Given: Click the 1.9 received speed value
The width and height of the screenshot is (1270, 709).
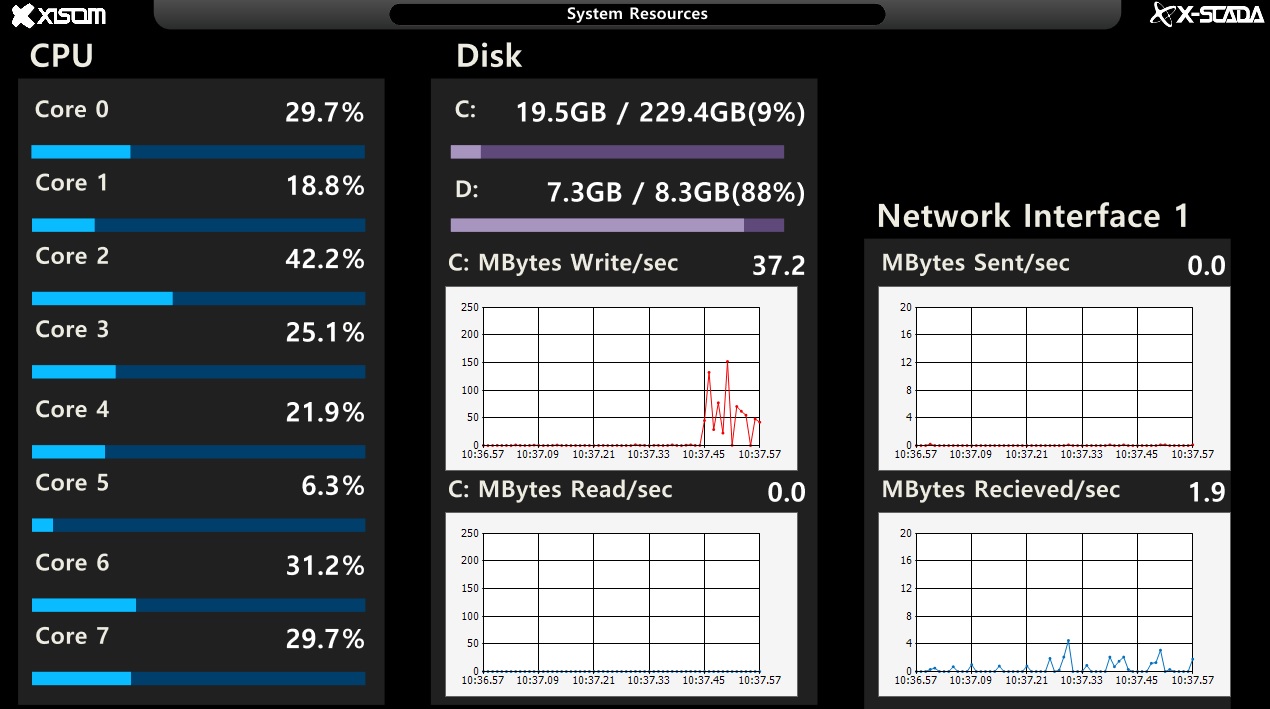Looking at the screenshot, I should [1207, 492].
